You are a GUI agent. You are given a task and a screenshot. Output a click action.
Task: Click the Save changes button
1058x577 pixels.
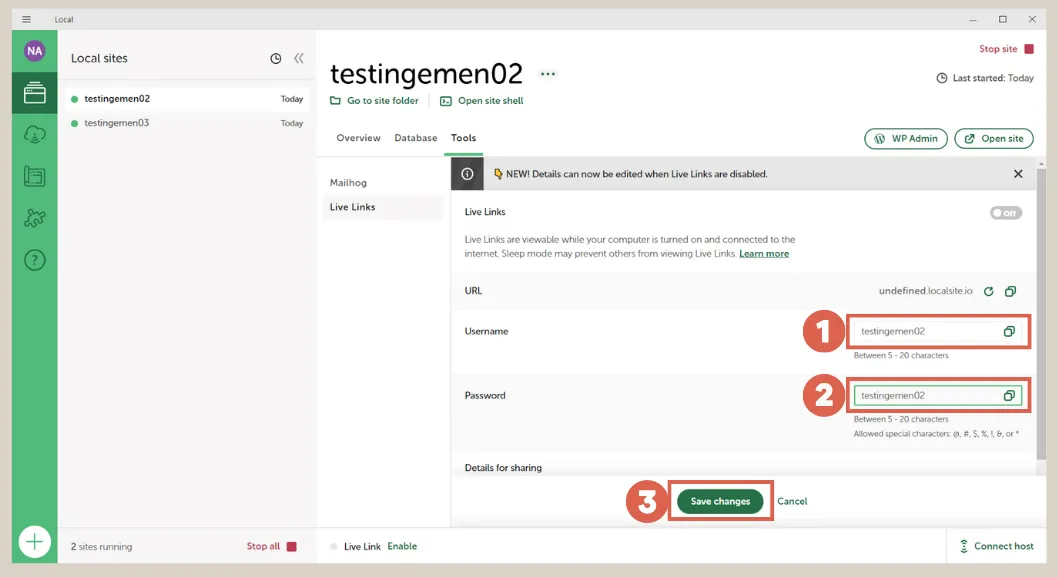720,501
